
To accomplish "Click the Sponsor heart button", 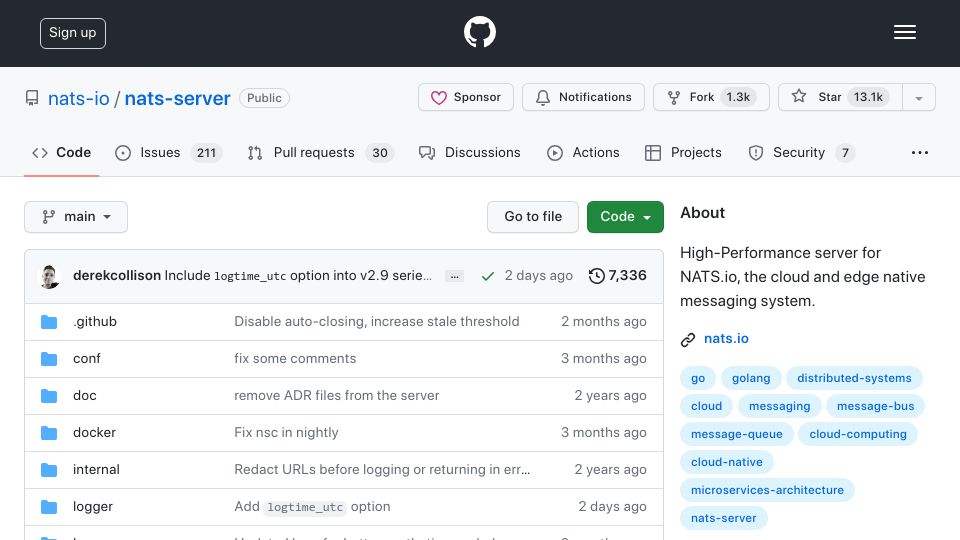I will 466,97.
